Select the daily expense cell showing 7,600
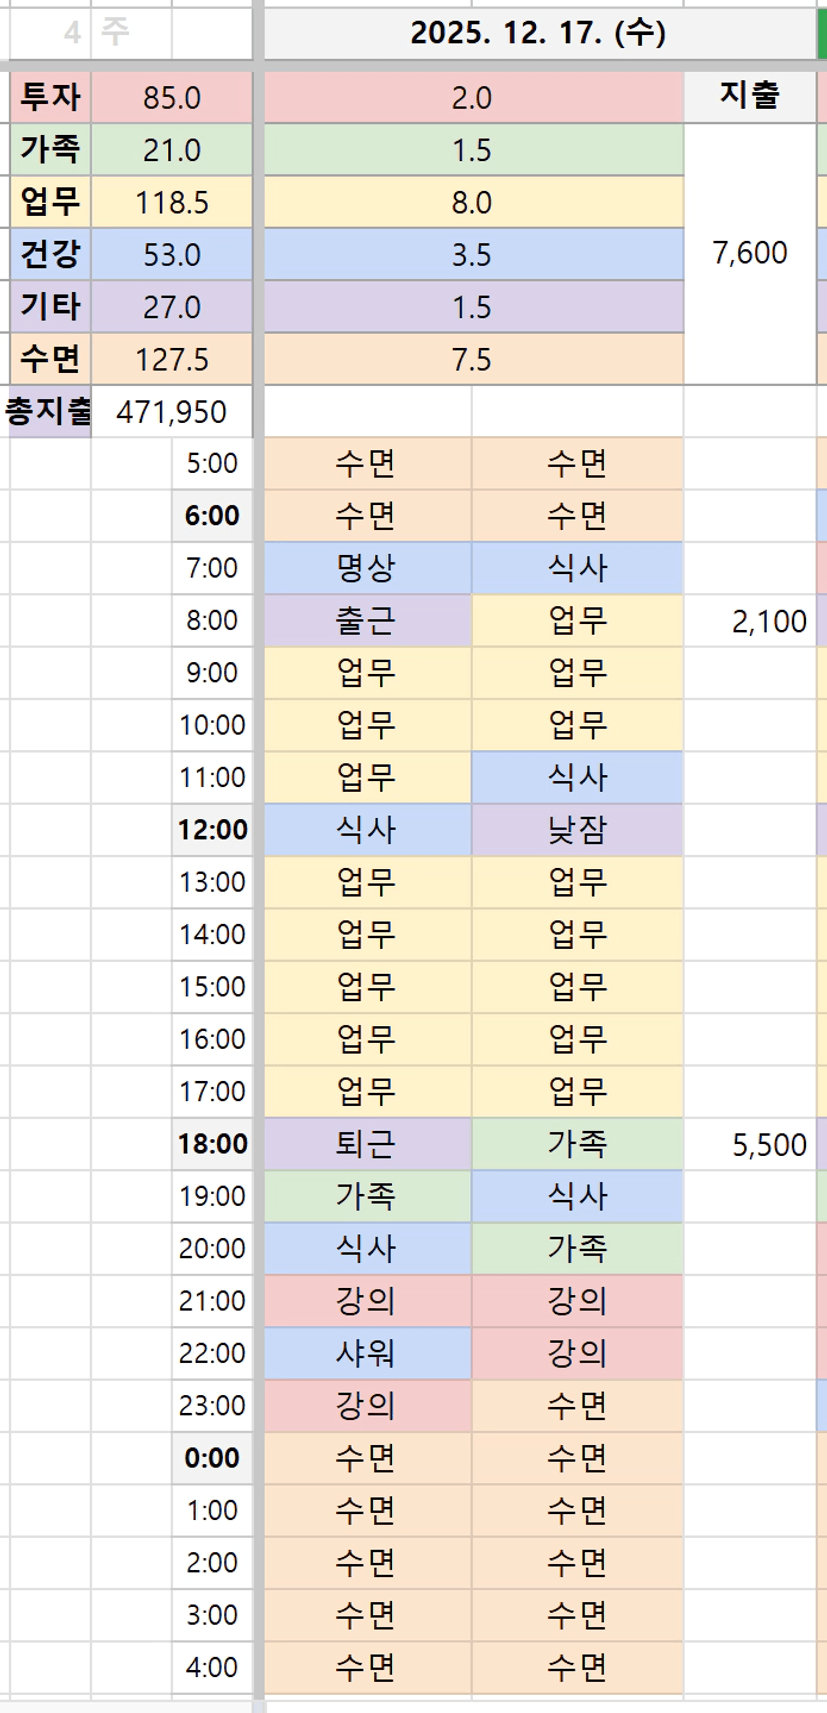The width and height of the screenshot is (827, 1713). [749, 253]
